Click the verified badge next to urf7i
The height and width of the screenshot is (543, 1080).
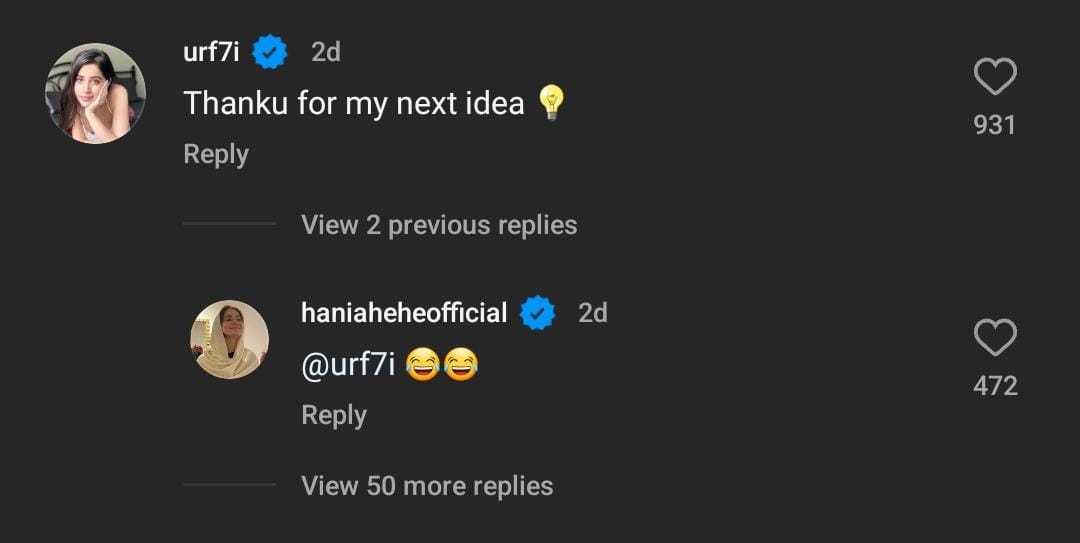(270, 52)
